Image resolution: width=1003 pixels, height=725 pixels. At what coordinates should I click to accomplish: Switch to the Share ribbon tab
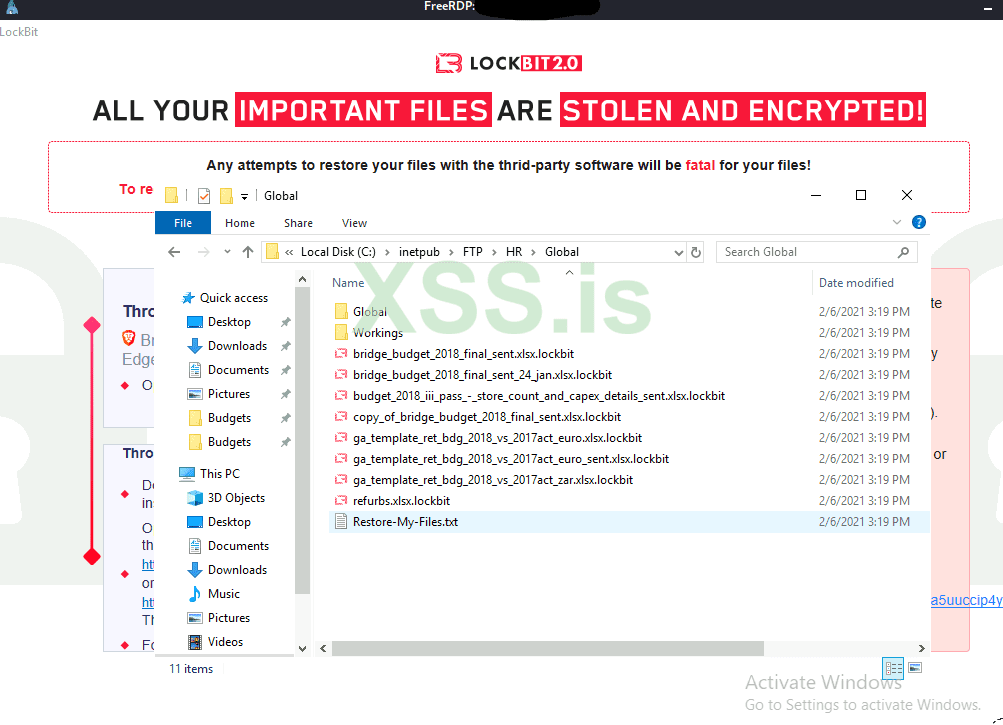pos(298,223)
